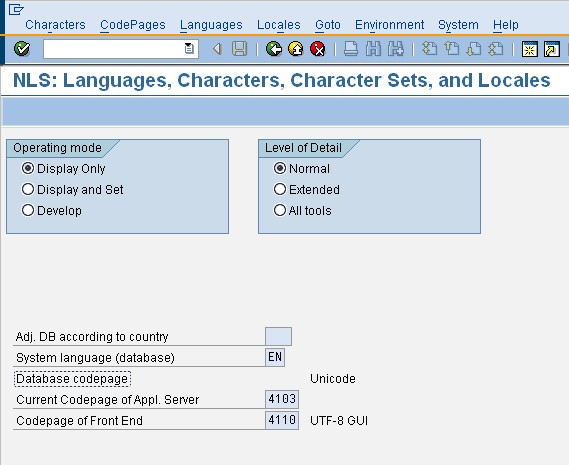Click the Find Next binoculars icon

point(396,49)
